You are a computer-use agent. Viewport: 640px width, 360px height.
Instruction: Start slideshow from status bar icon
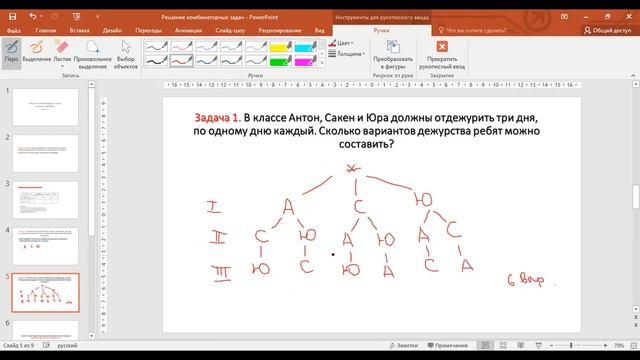[538, 345]
